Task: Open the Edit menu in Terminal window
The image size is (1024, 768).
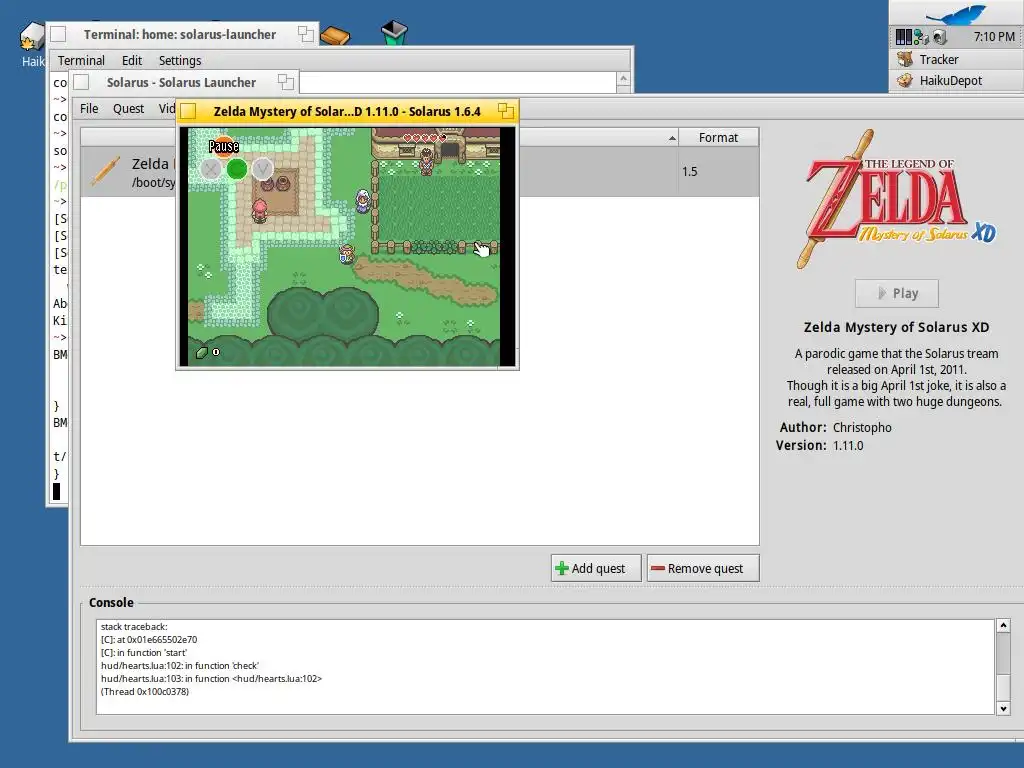Action: tap(132, 60)
